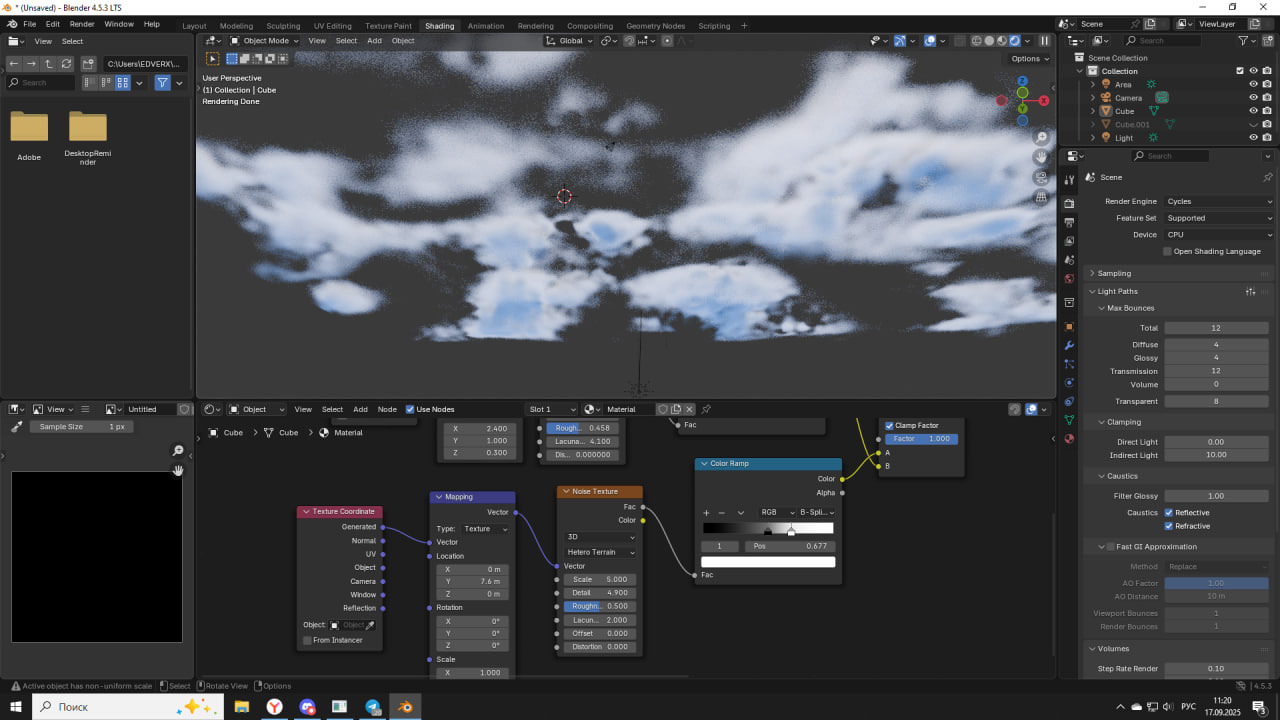Open the Object Mode dropdown
Viewport: 1280px width, 720px height.
(x=265, y=41)
